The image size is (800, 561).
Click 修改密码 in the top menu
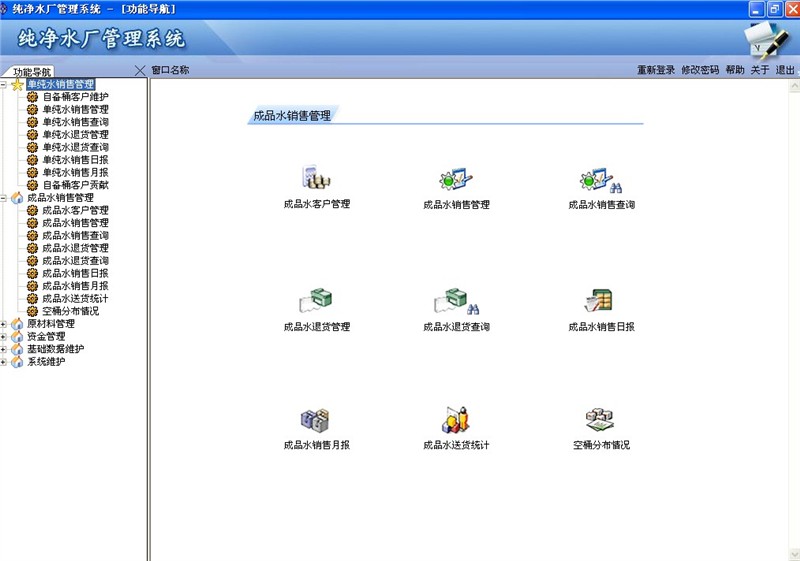click(x=700, y=70)
